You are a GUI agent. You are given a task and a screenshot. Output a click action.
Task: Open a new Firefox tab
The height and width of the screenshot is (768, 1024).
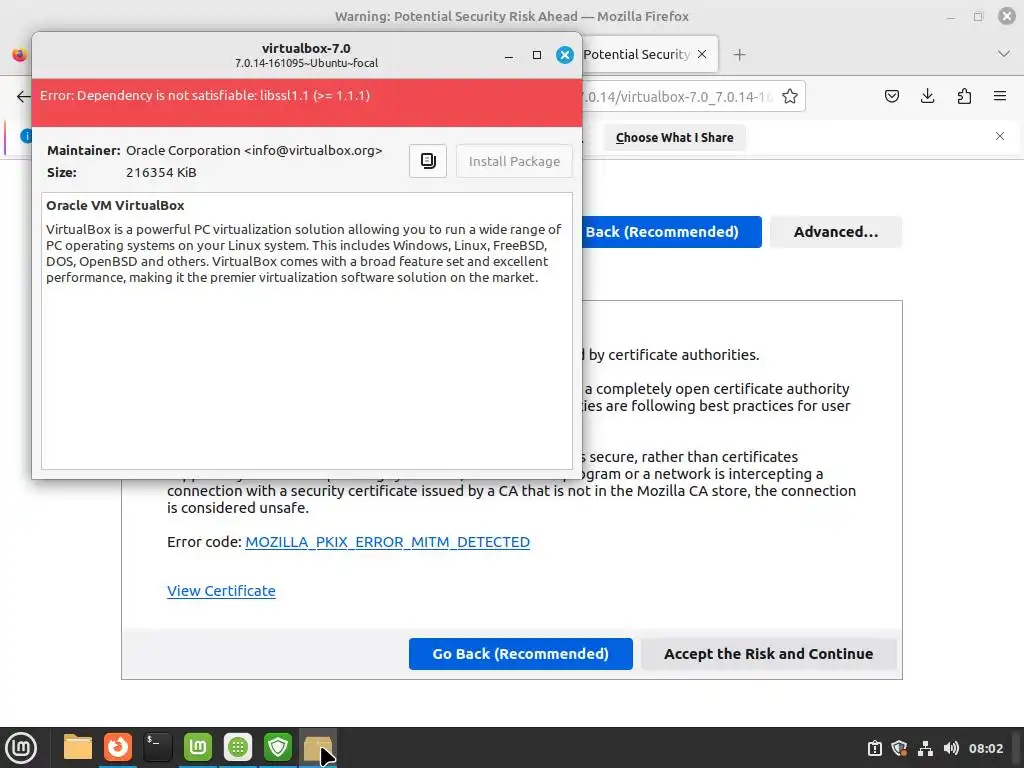(739, 55)
